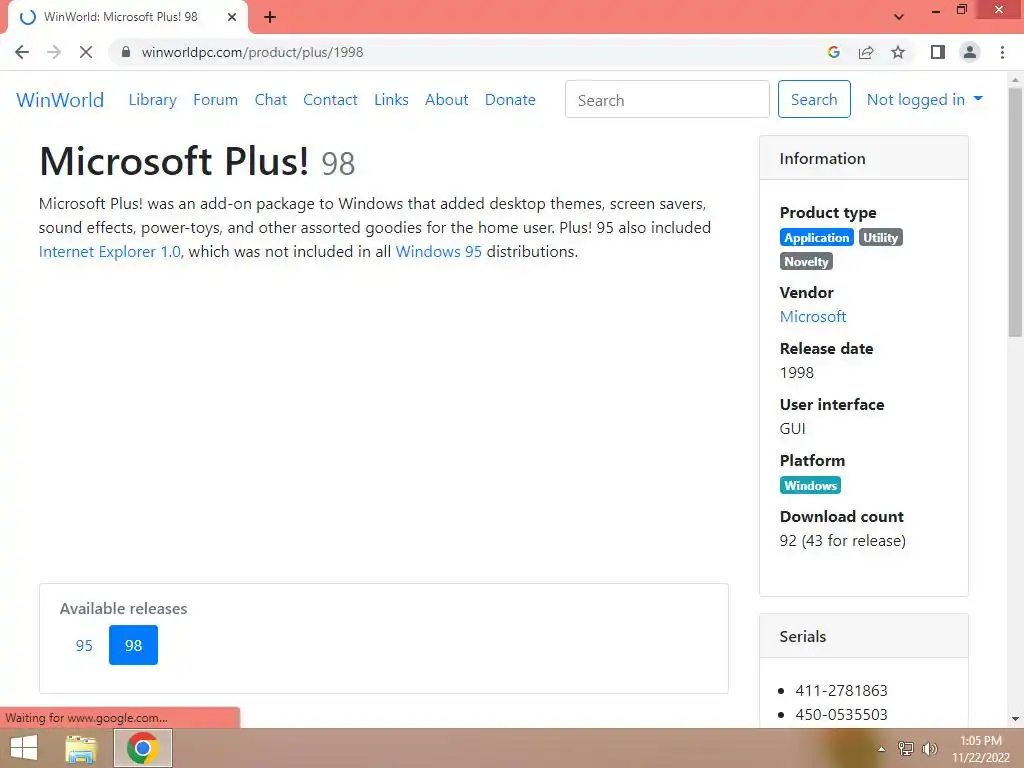Stop page loading with the X button
The width and height of the screenshot is (1024, 768).
[86, 52]
